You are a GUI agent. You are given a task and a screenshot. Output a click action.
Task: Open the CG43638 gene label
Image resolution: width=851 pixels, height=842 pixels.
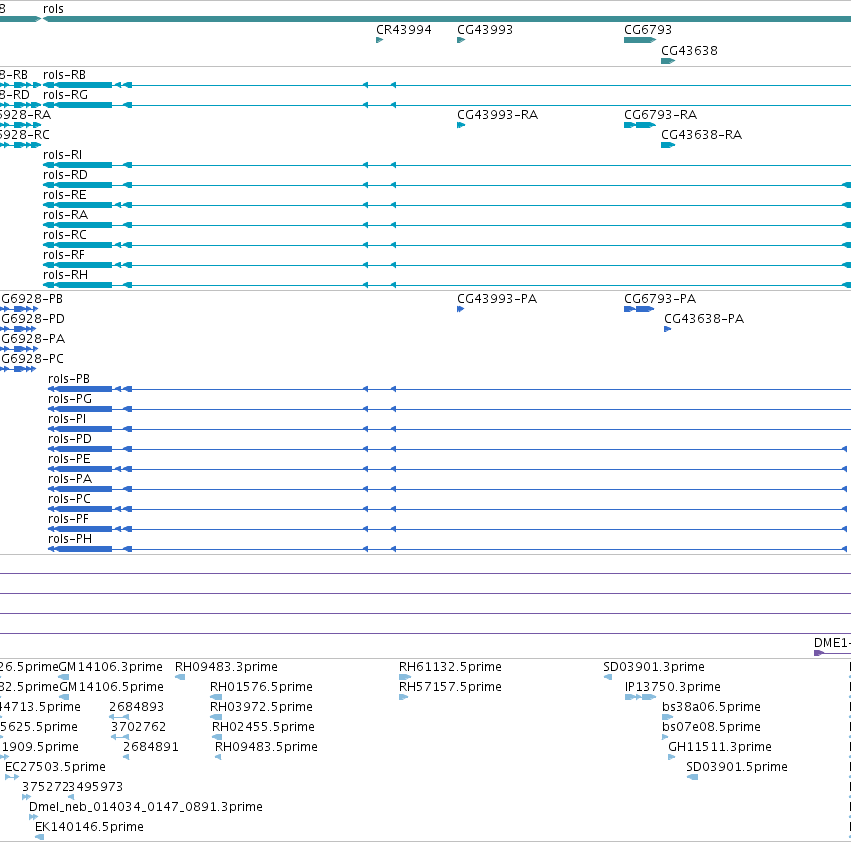[x=689, y=51]
